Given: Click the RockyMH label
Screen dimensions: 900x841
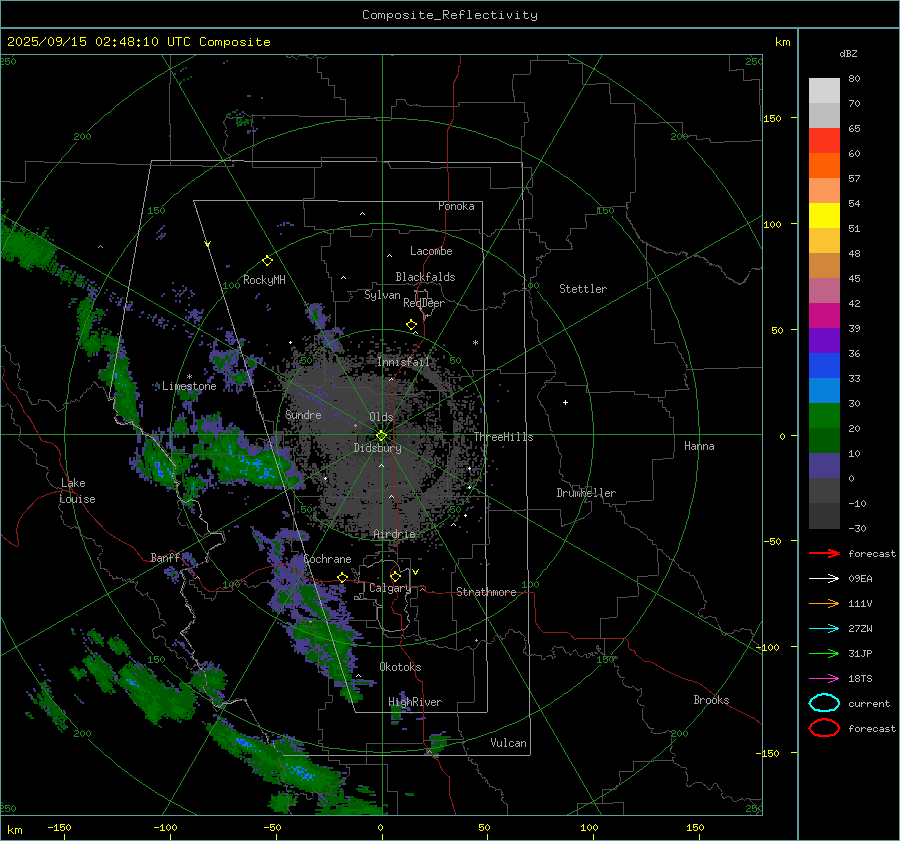Looking at the screenshot, I should [x=264, y=280].
